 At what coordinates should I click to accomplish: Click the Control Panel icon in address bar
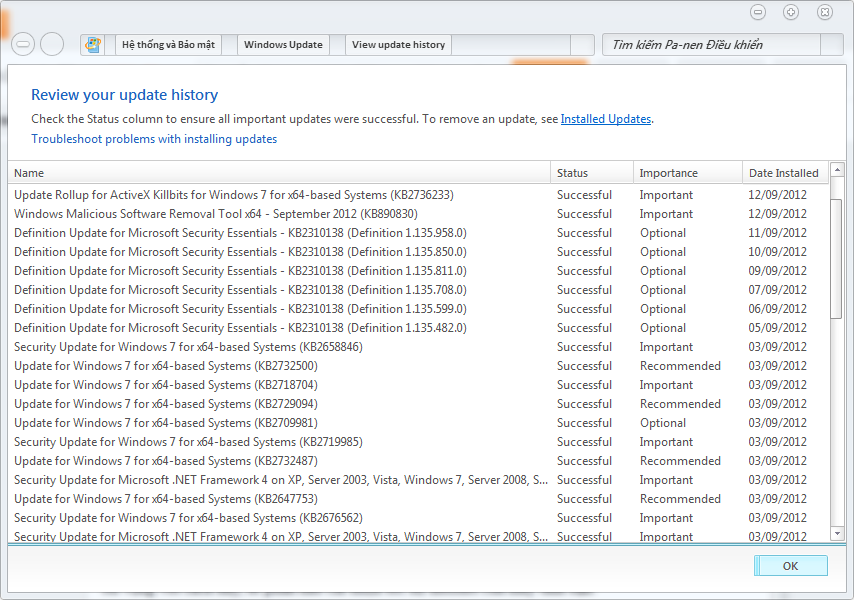click(x=94, y=44)
